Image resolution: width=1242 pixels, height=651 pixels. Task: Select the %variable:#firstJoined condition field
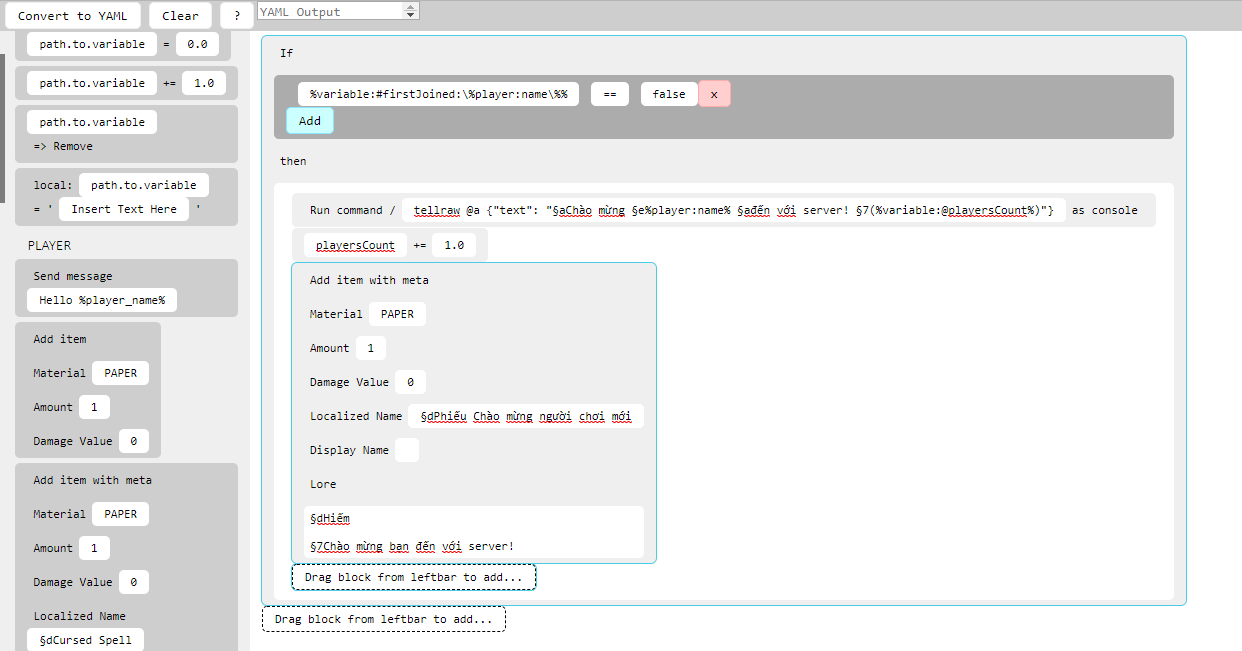438,93
